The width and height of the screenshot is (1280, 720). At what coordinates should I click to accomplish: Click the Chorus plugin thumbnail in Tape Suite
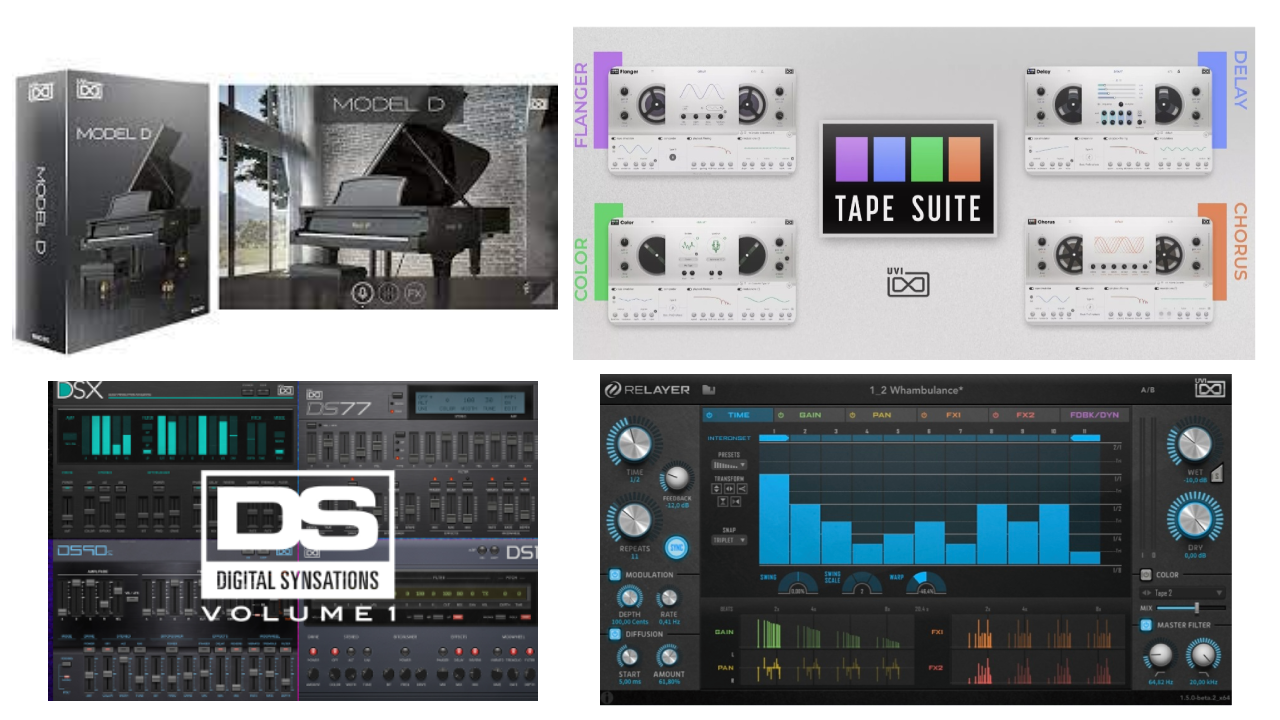(x=1119, y=270)
